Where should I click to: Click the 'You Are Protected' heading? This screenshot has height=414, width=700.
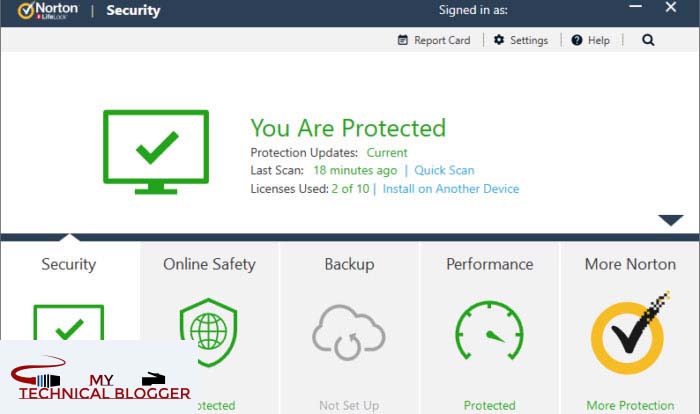(x=348, y=128)
